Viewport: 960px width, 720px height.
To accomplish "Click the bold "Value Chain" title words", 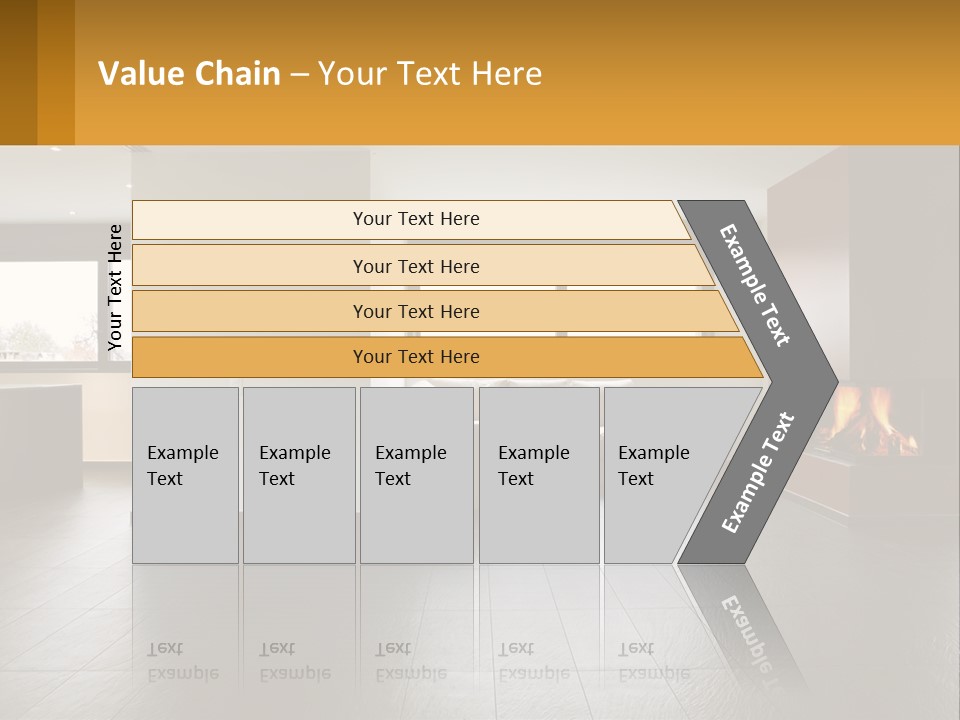I will [189, 74].
